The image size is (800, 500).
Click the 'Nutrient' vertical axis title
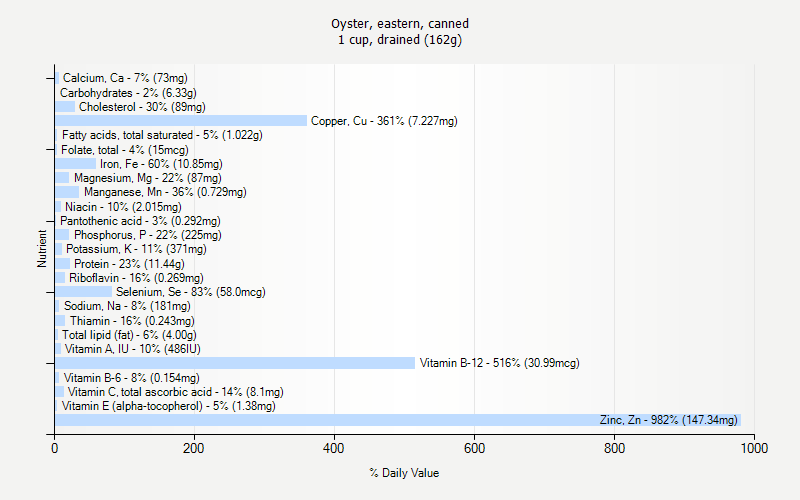coord(42,249)
